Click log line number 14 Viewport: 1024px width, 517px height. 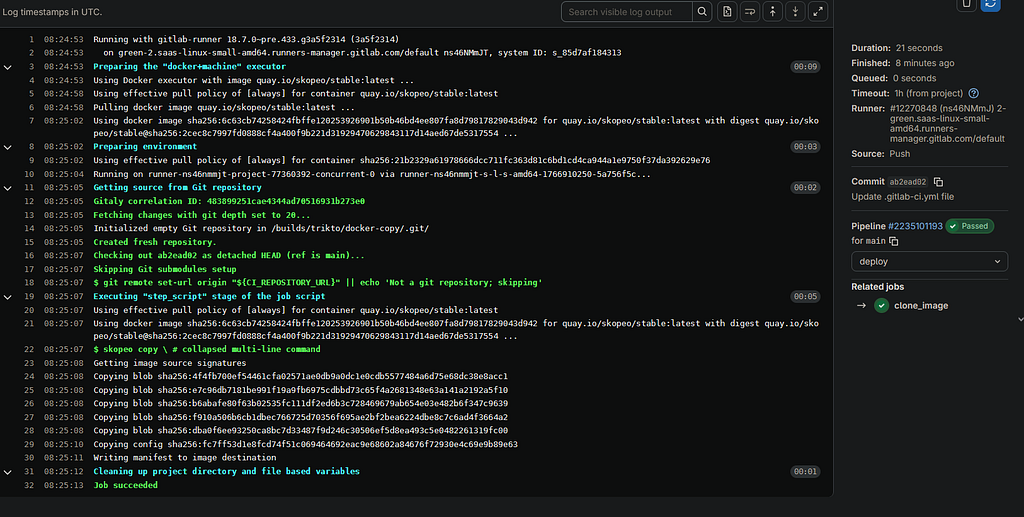29,228
